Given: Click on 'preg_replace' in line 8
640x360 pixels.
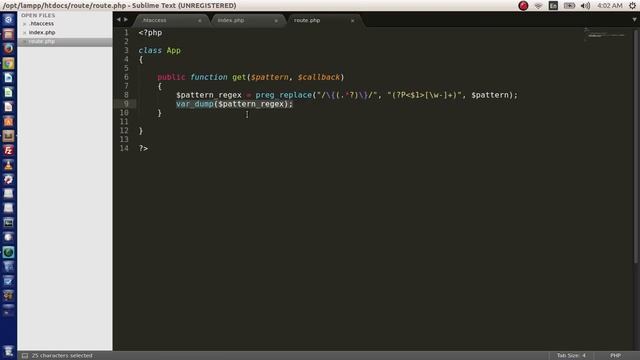Looking at the screenshot, I should (284, 95).
